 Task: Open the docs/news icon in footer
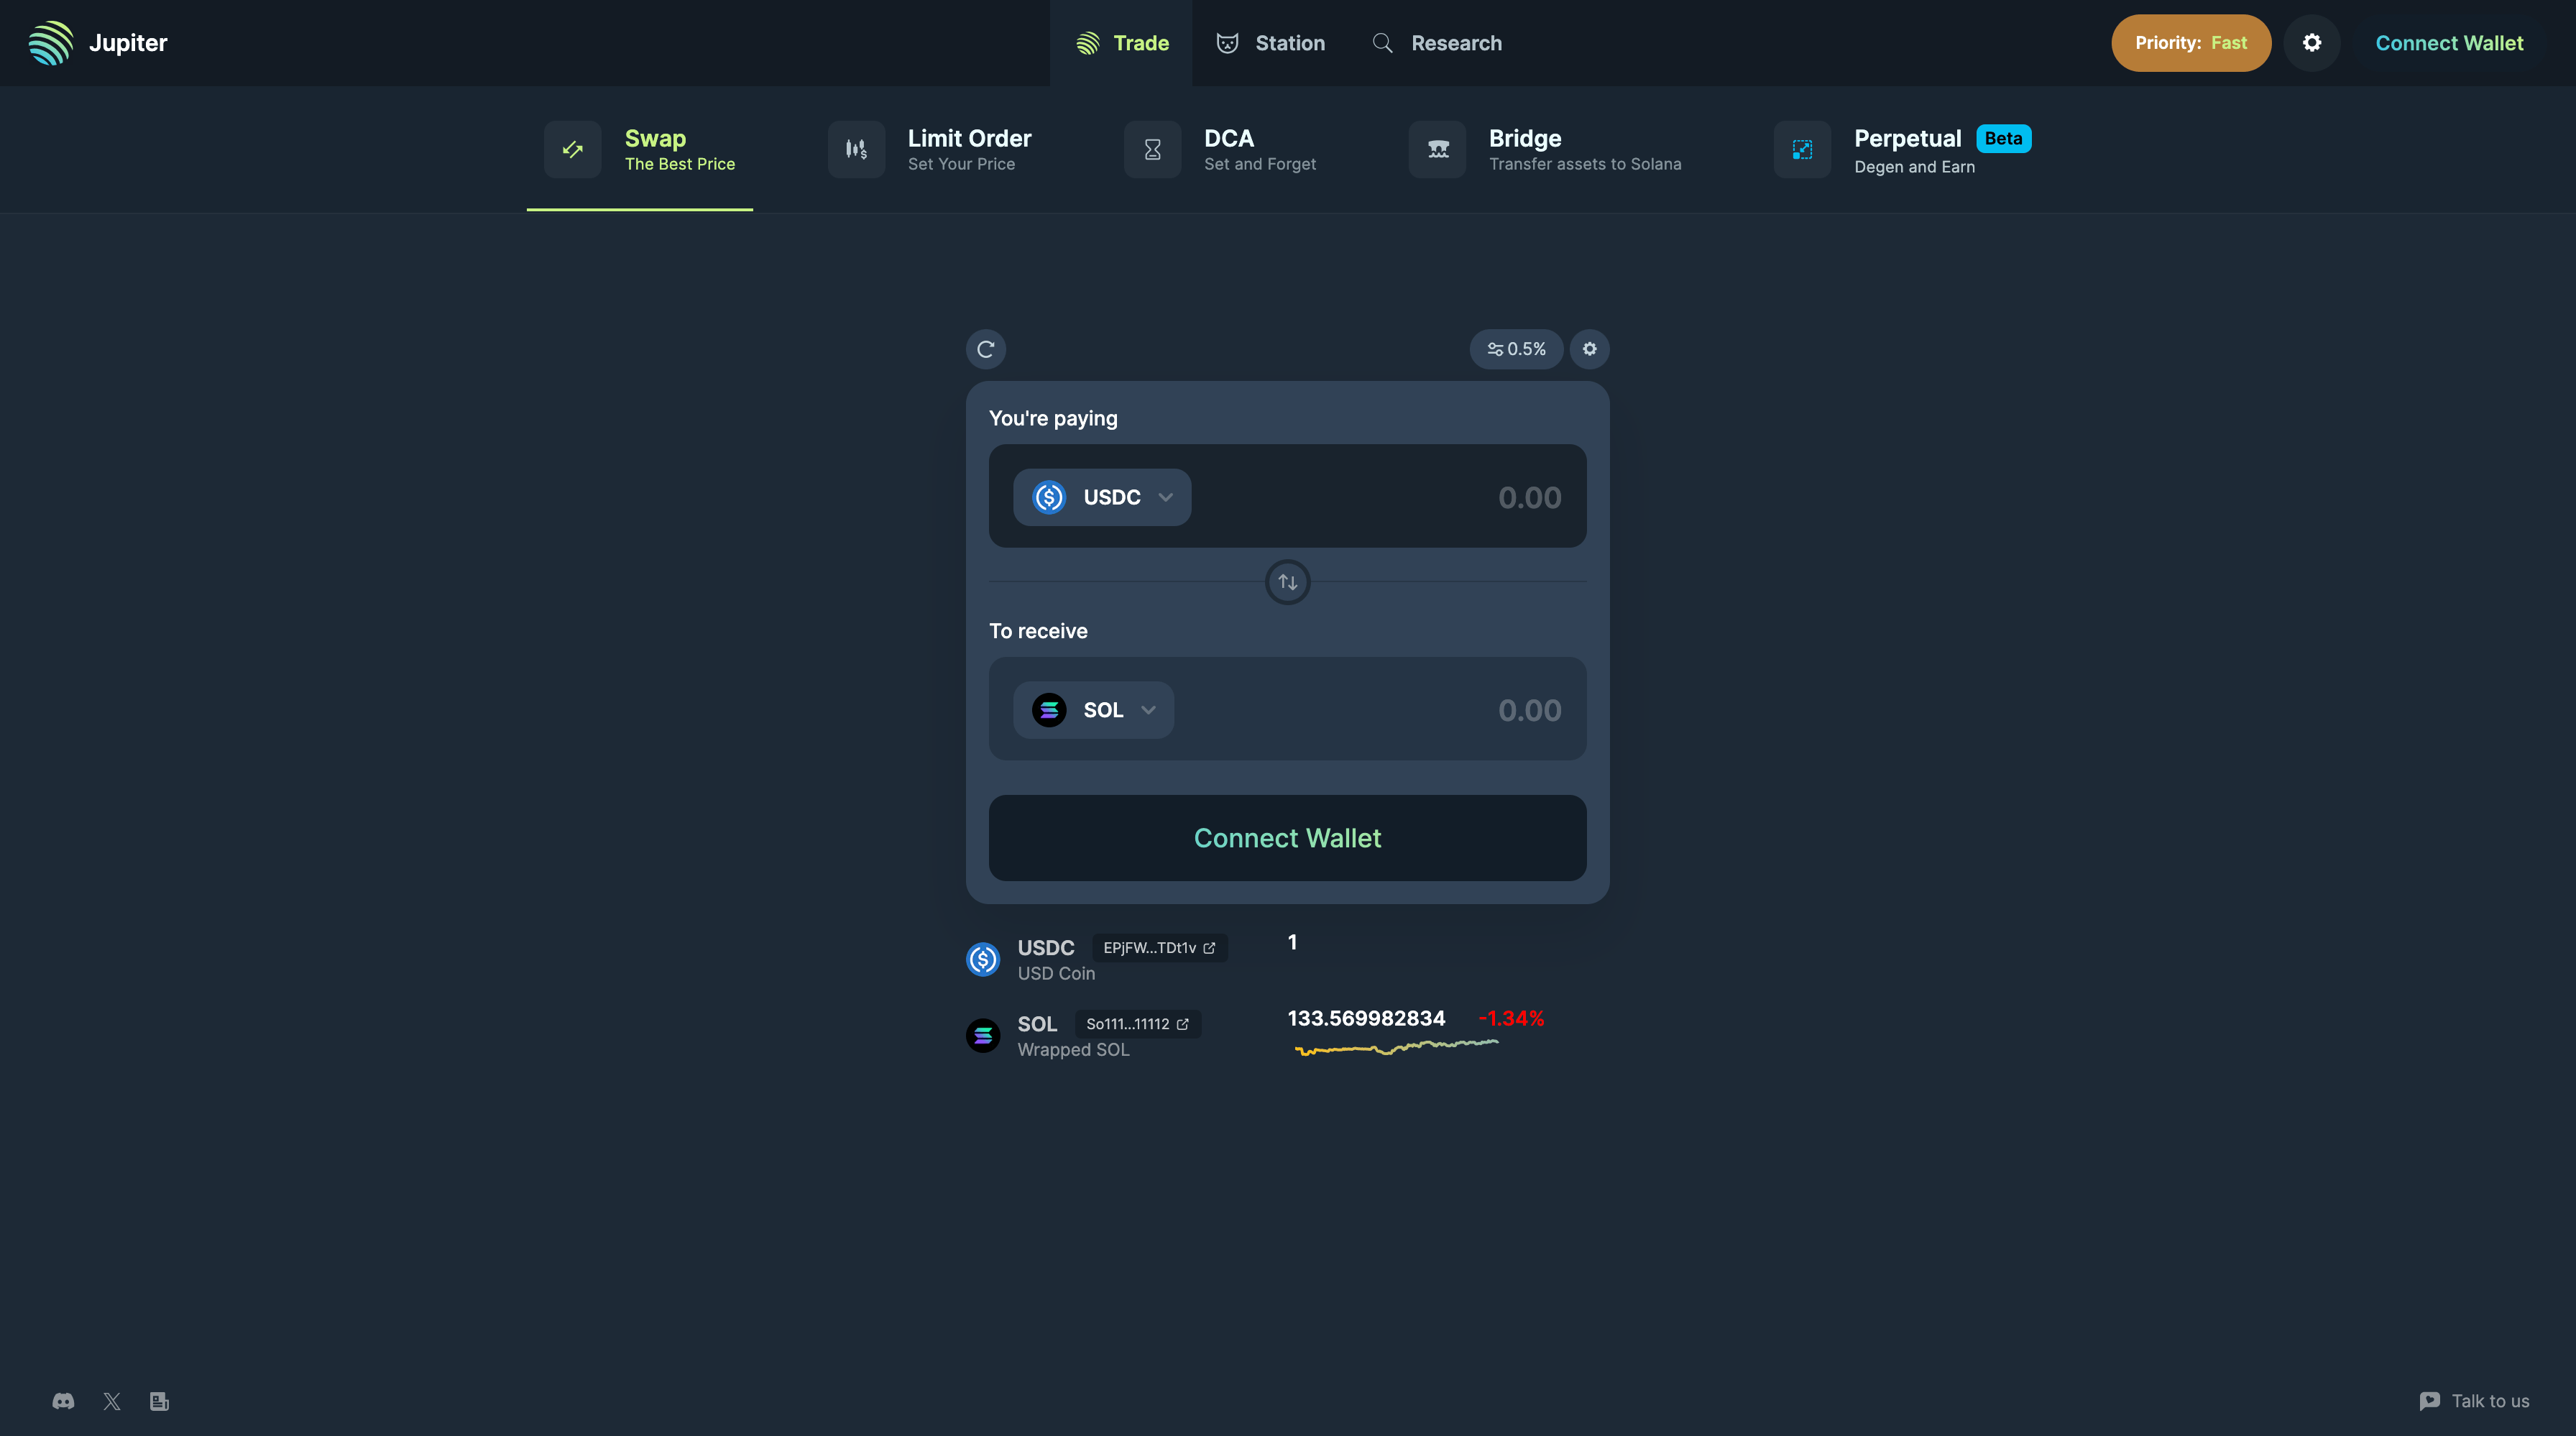pyautogui.click(x=159, y=1401)
